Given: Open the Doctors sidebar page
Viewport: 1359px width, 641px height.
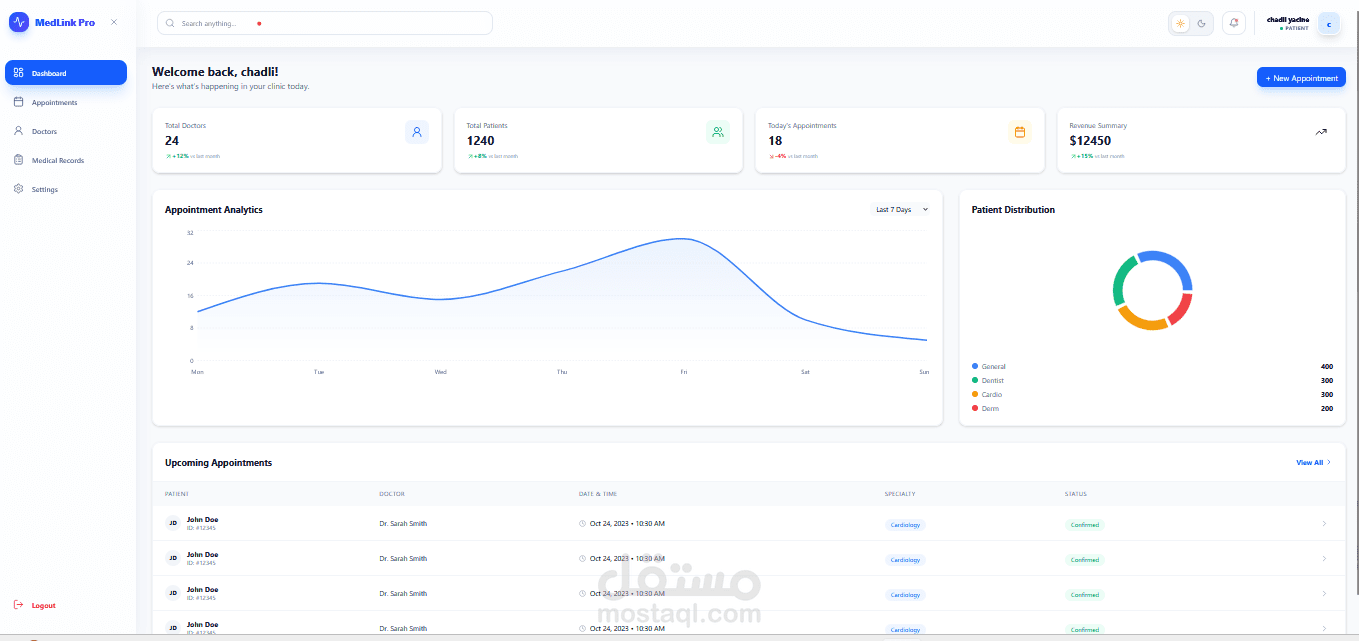Looking at the screenshot, I should (x=66, y=131).
